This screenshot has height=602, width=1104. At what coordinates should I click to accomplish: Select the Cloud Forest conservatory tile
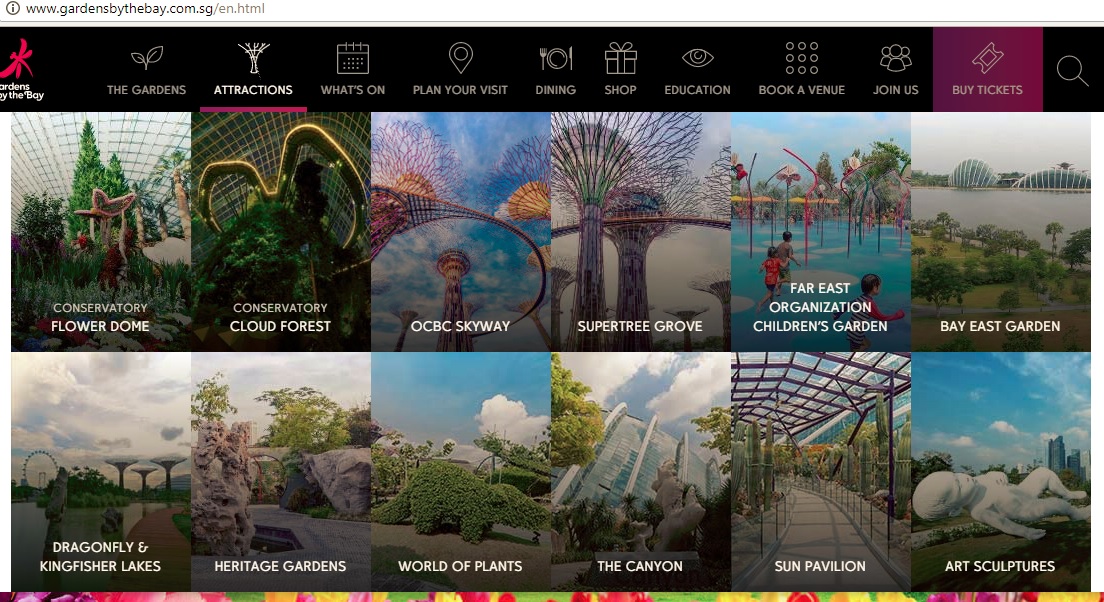pyautogui.click(x=280, y=231)
